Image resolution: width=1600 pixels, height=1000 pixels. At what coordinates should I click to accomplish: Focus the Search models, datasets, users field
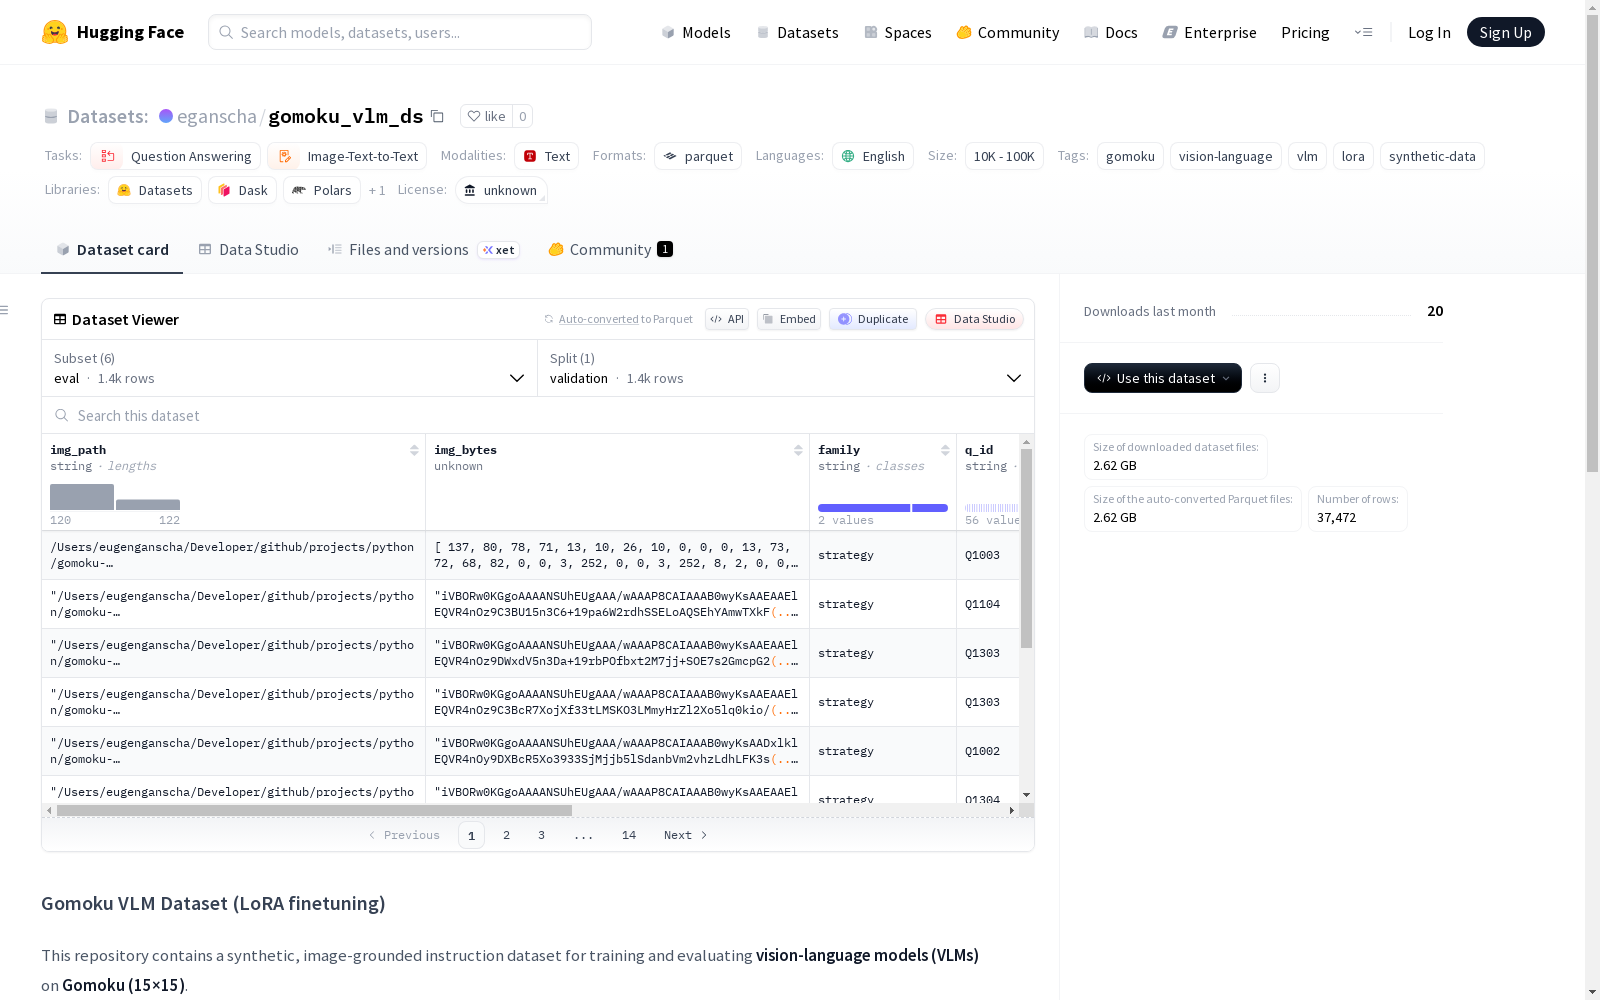[400, 32]
